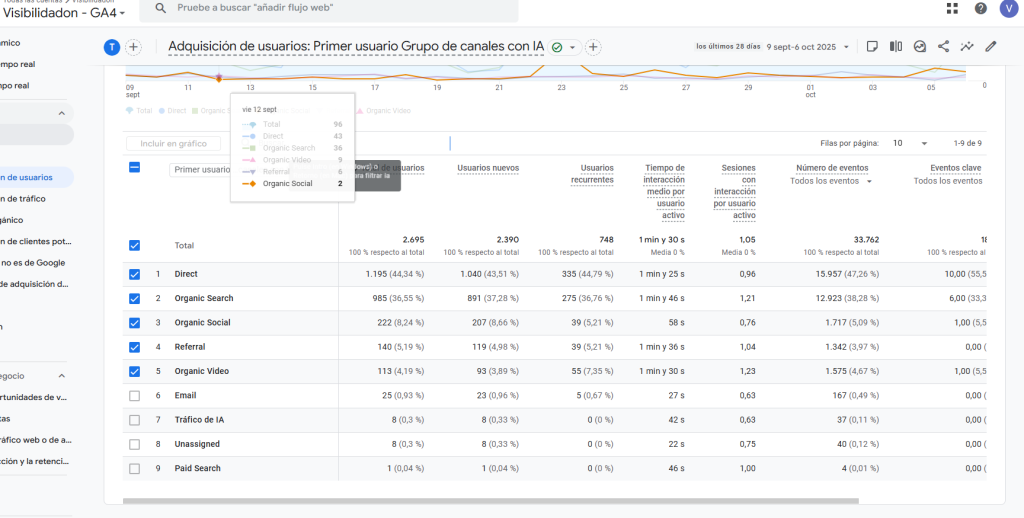Sort by Usuarios recurrentes column header
Image resolution: width=1024 pixels, height=518 pixels.
597,174
